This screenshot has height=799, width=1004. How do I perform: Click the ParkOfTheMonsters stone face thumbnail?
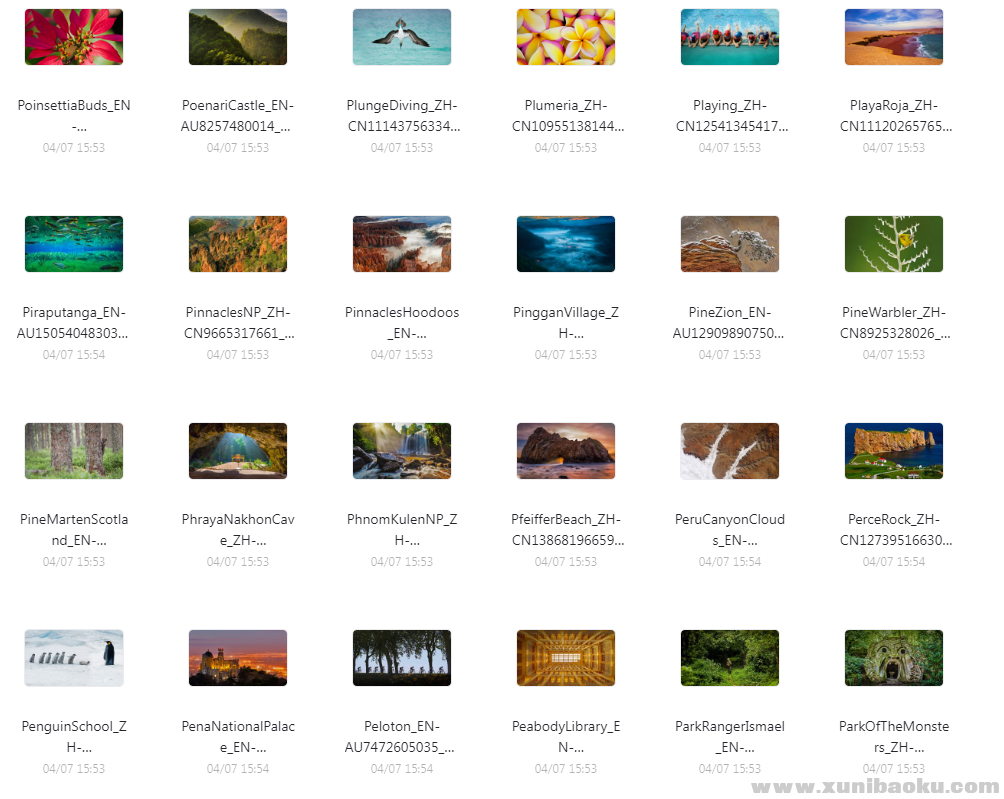click(894, 658)
